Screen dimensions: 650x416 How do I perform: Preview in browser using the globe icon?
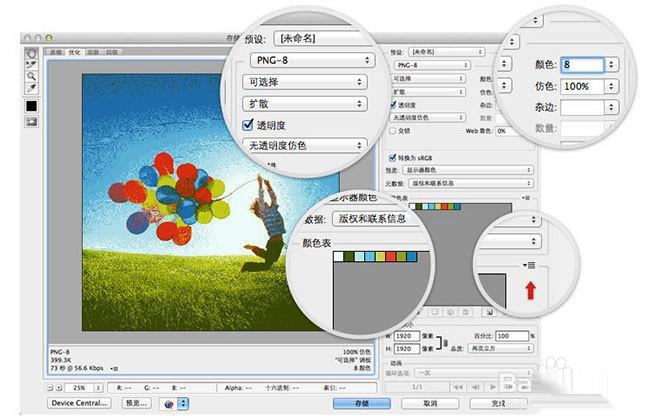168,404
